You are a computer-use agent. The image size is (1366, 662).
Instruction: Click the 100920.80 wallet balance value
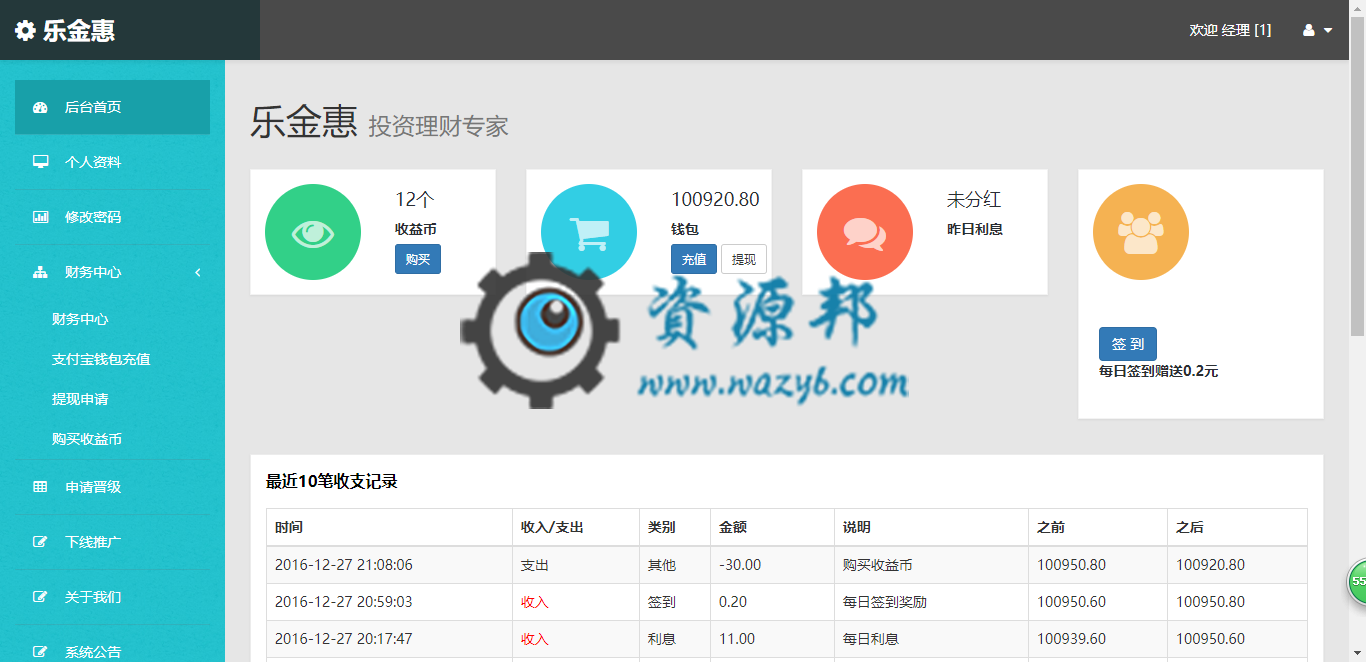715,200
